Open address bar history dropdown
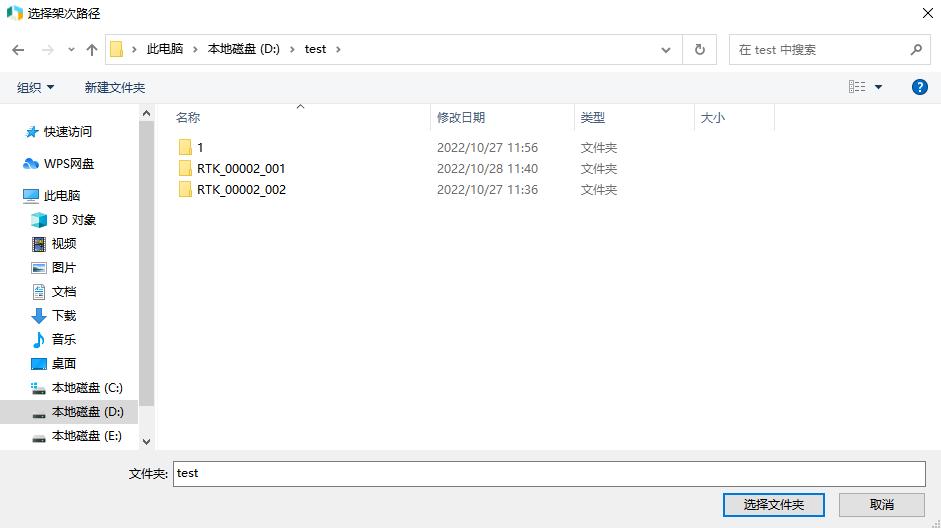Screen dimensions: 941x528 click(666, 50)
